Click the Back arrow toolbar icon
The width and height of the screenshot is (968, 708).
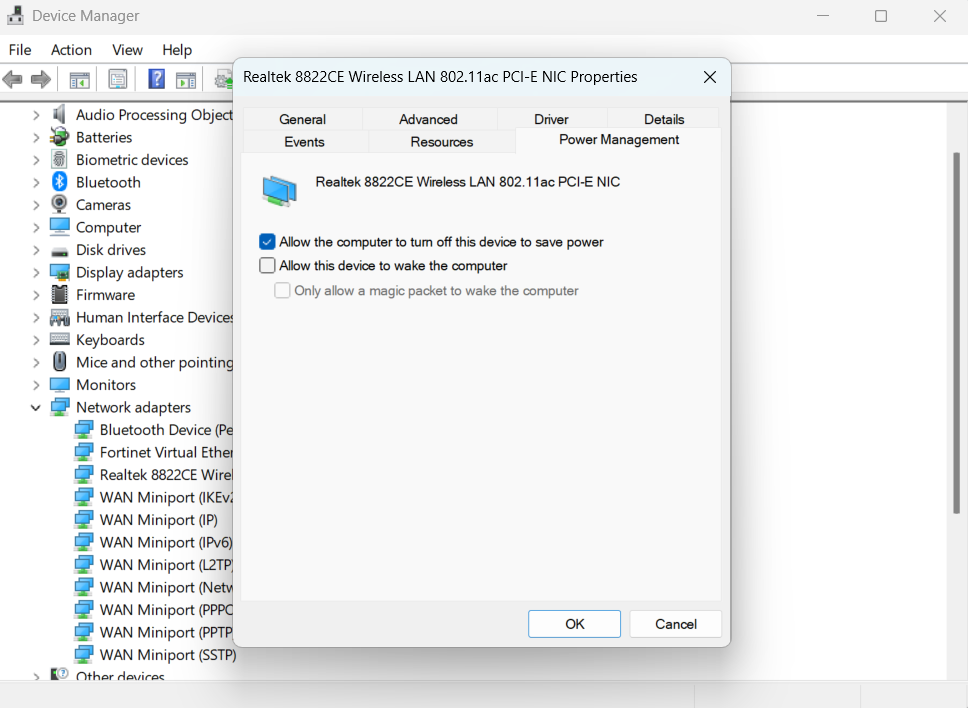(12, 79)
